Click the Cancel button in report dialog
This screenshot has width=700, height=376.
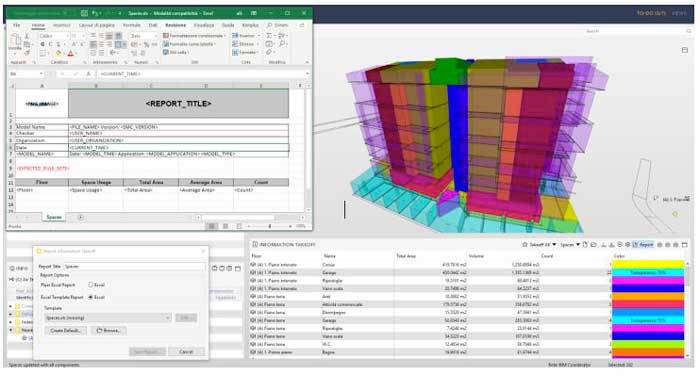pyautogui.click(x=186, y=352)
